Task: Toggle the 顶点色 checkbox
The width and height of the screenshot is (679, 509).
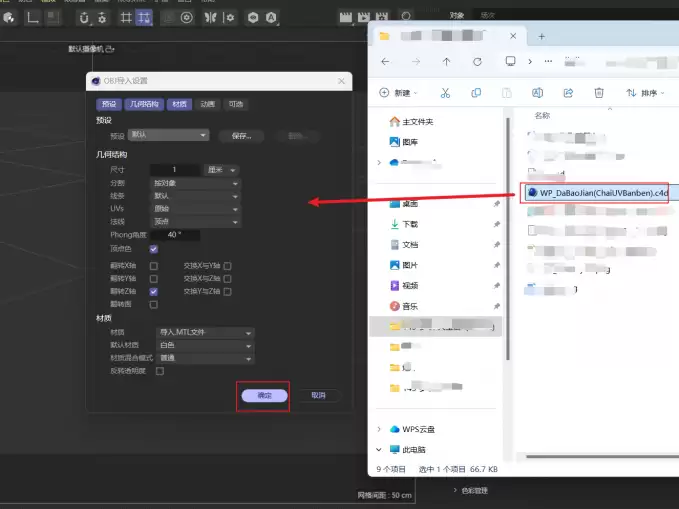Action: click(x=154, y=249)
